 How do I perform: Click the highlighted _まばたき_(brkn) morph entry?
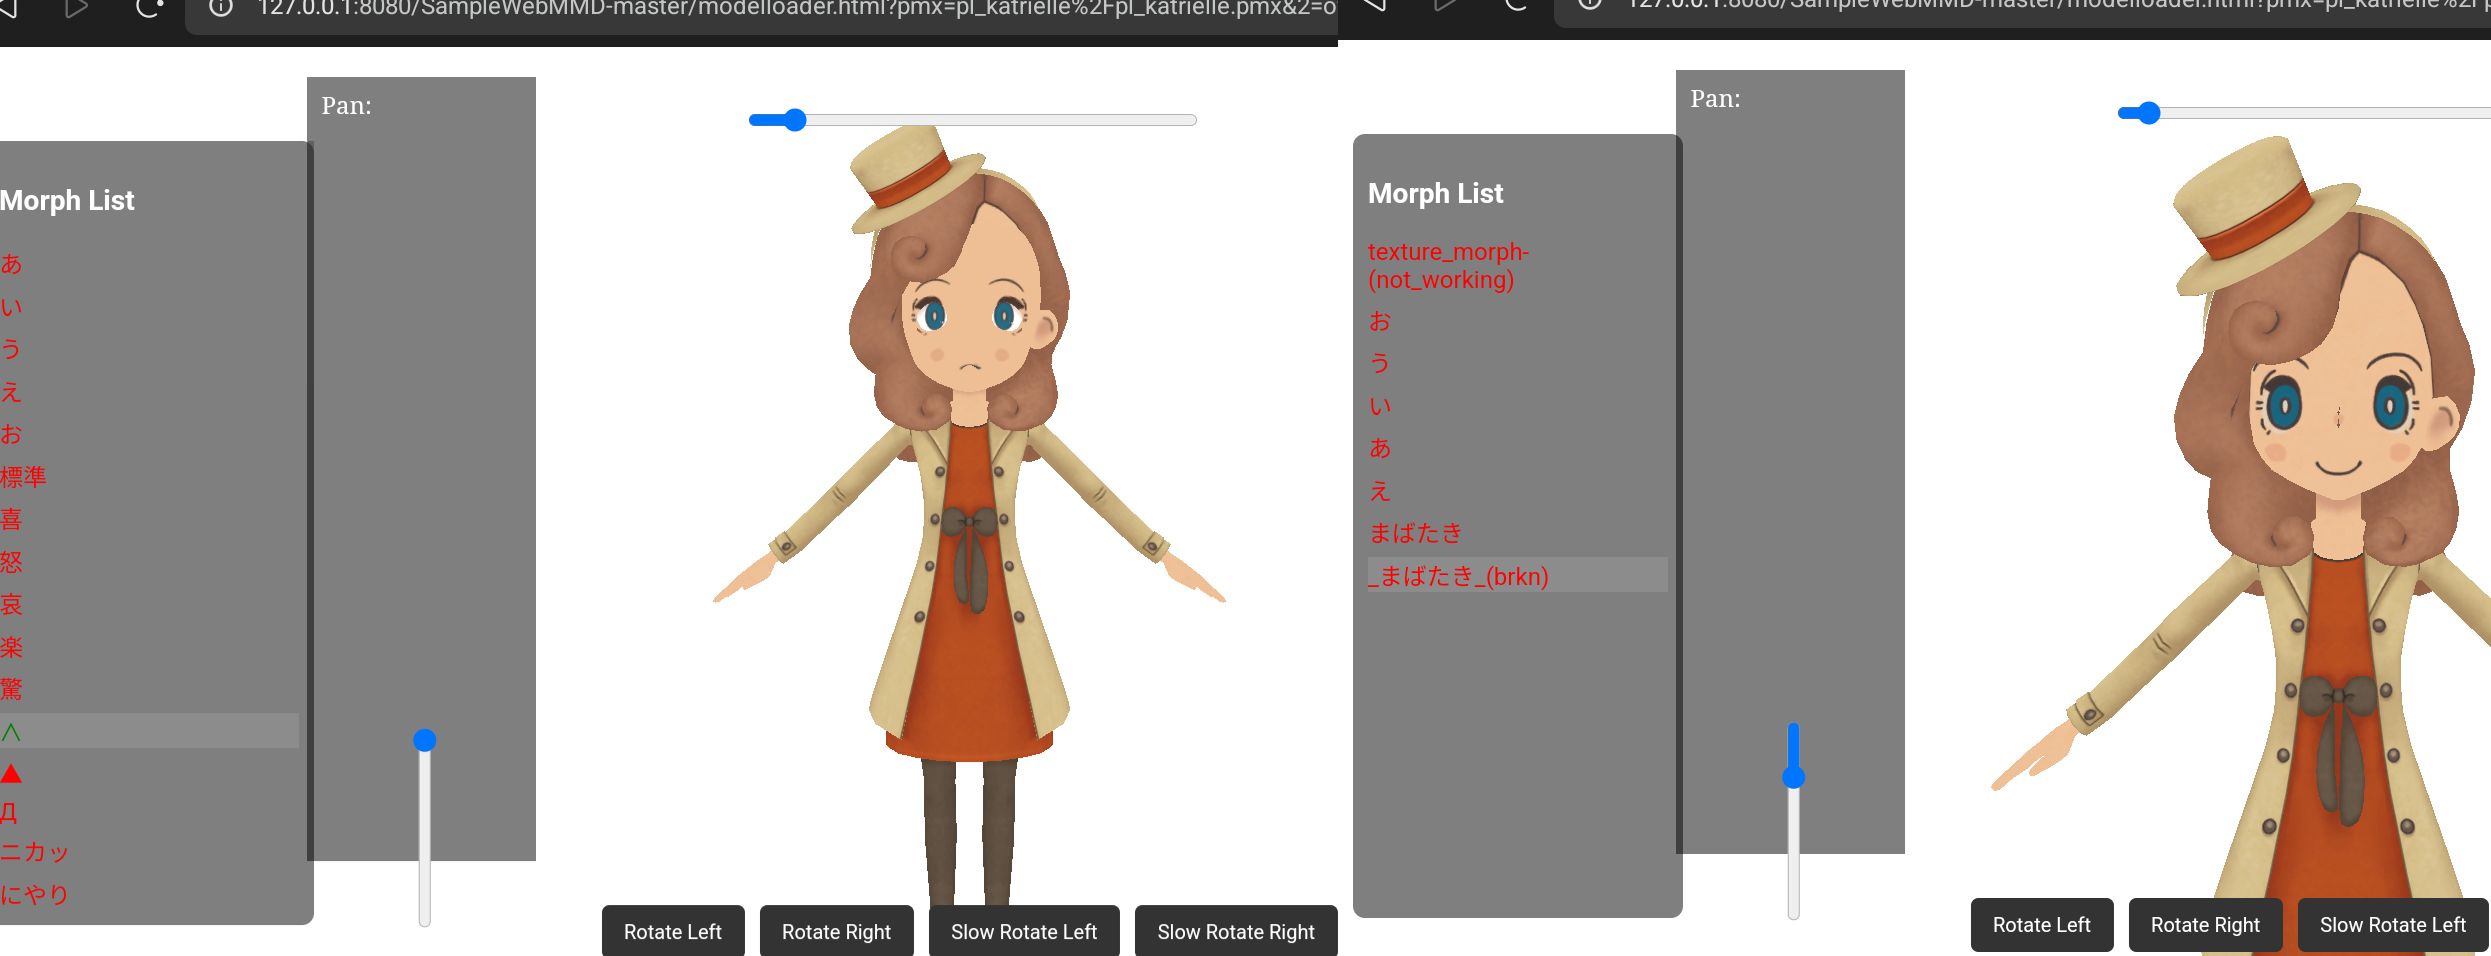click(x=1517, y=575)
